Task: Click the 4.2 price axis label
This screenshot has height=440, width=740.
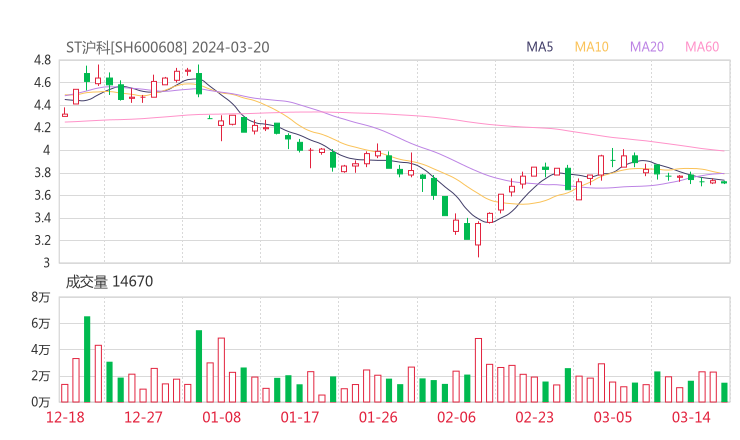Action: pyautogui.click(x=42, y=127)
